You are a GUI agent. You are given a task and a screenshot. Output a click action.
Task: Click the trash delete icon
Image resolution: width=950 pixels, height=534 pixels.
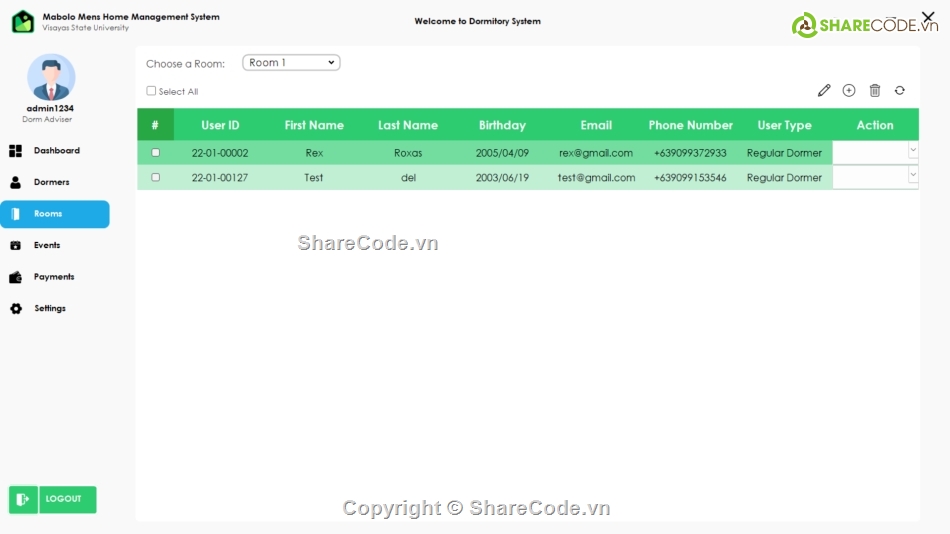click(x=875, y=90)
